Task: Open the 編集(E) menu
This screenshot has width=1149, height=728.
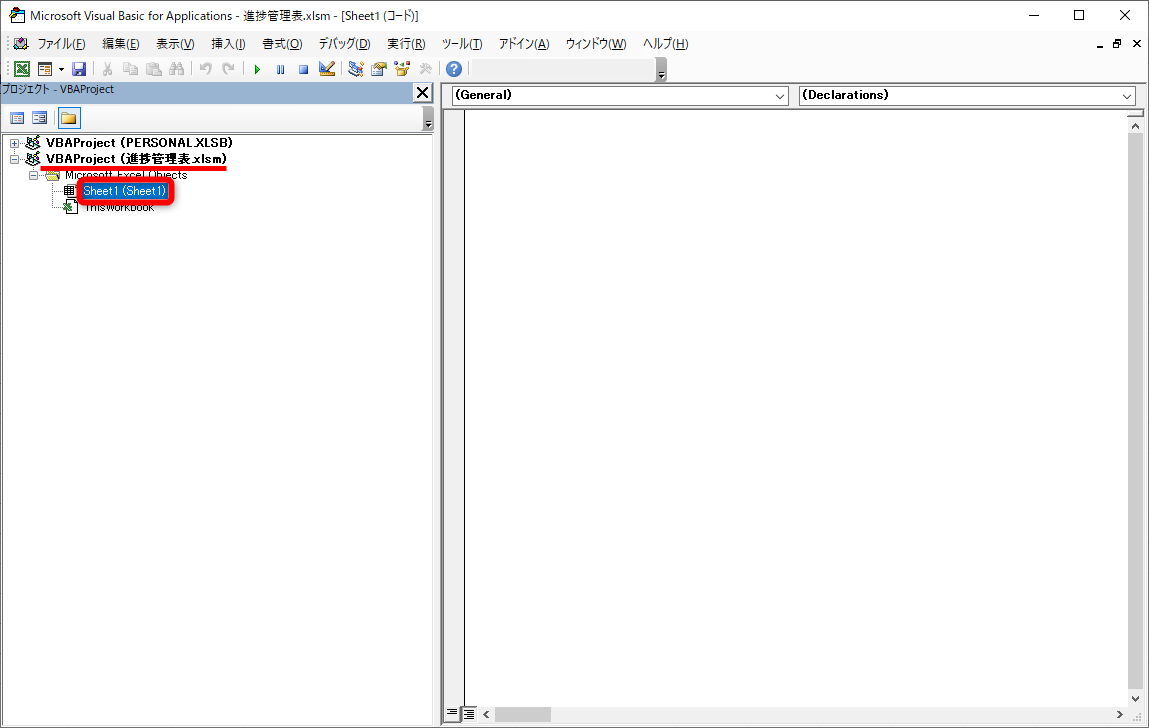Action: click(120, 44)
